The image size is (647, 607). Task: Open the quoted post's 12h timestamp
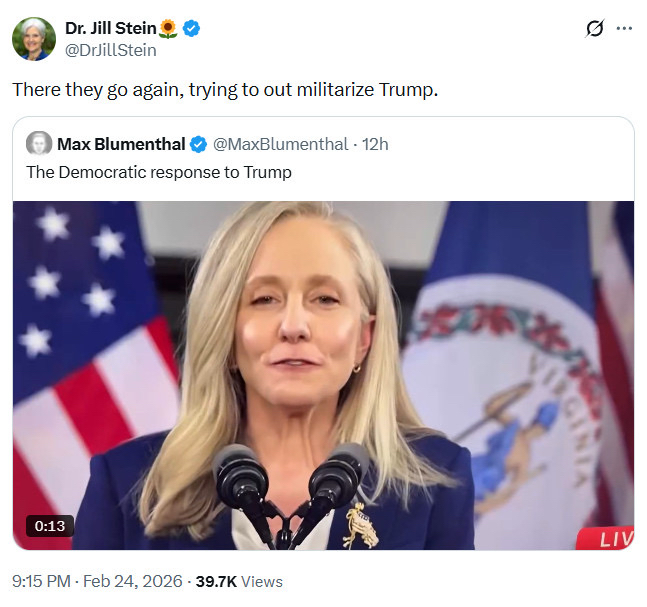375,144
